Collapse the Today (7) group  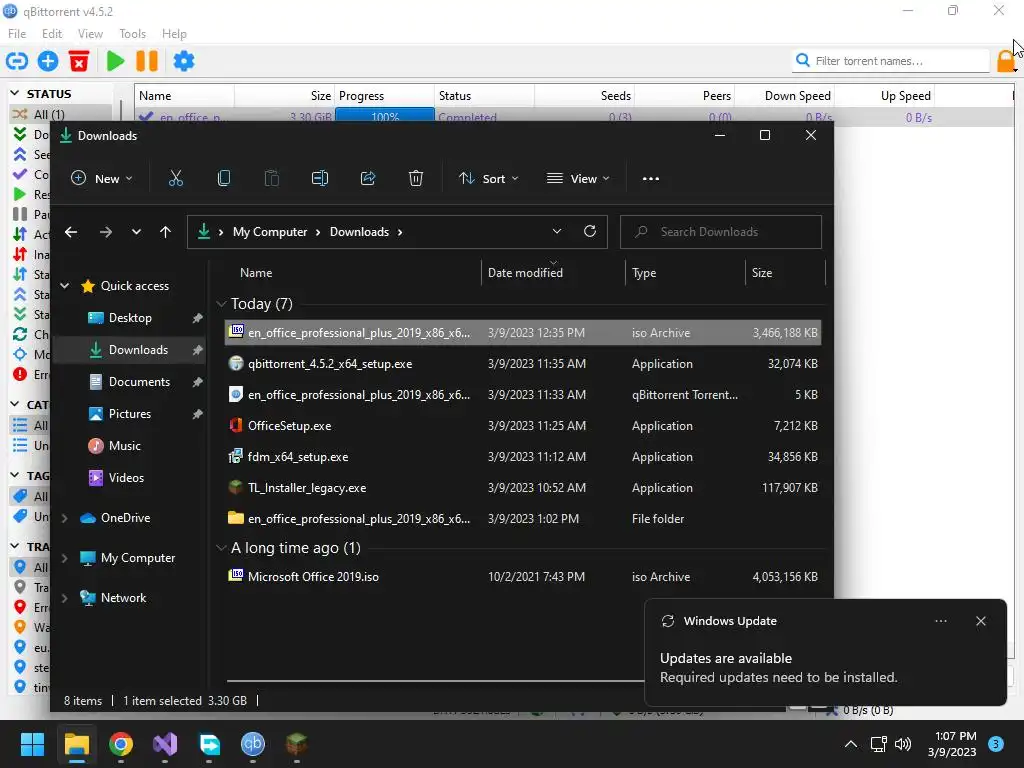[x=221, y=304]
